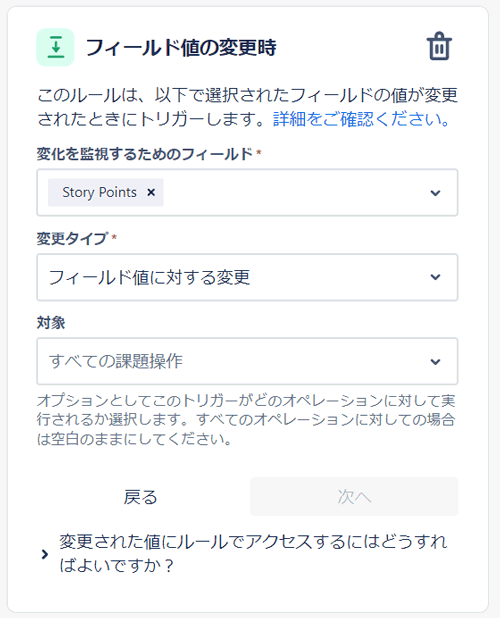The height and width of the screenshot is (618, 500).
Task: Go back with the 戻る button
Action: coord(141,497)
